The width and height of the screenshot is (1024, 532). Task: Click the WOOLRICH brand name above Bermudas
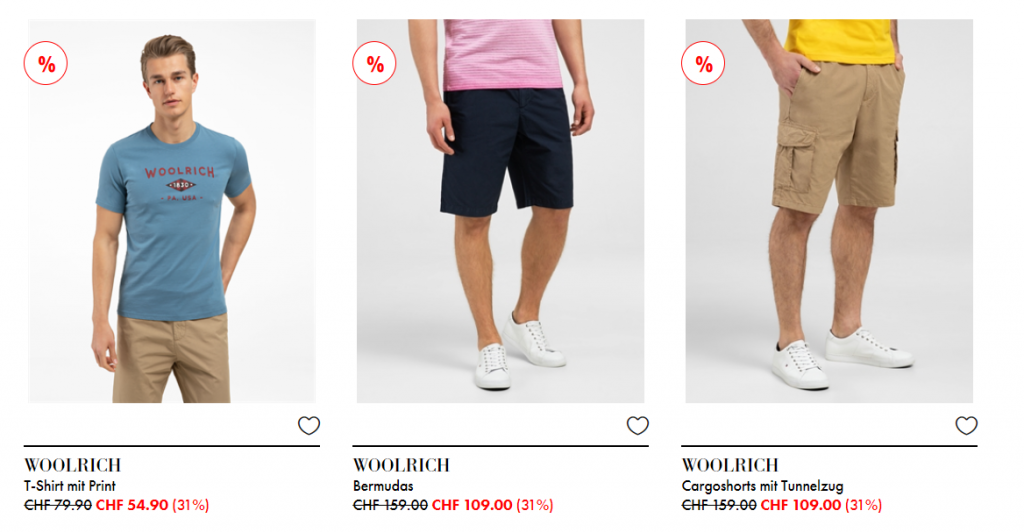tap(402, 465)
